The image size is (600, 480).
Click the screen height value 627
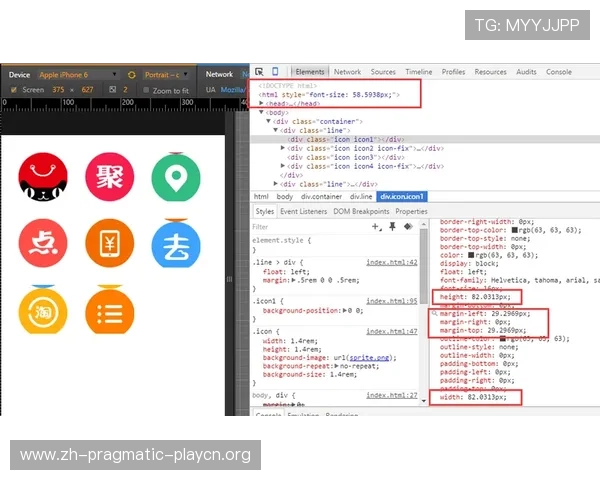[x=87, y=90]
